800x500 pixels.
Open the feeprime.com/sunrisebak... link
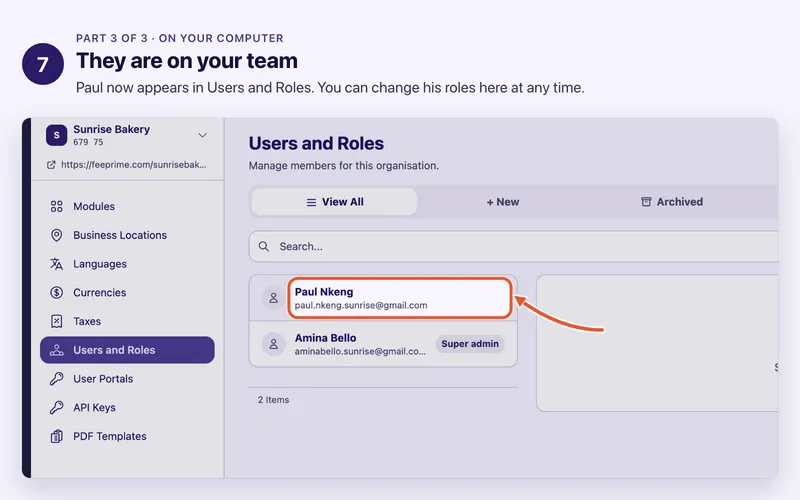click(134, 165)
